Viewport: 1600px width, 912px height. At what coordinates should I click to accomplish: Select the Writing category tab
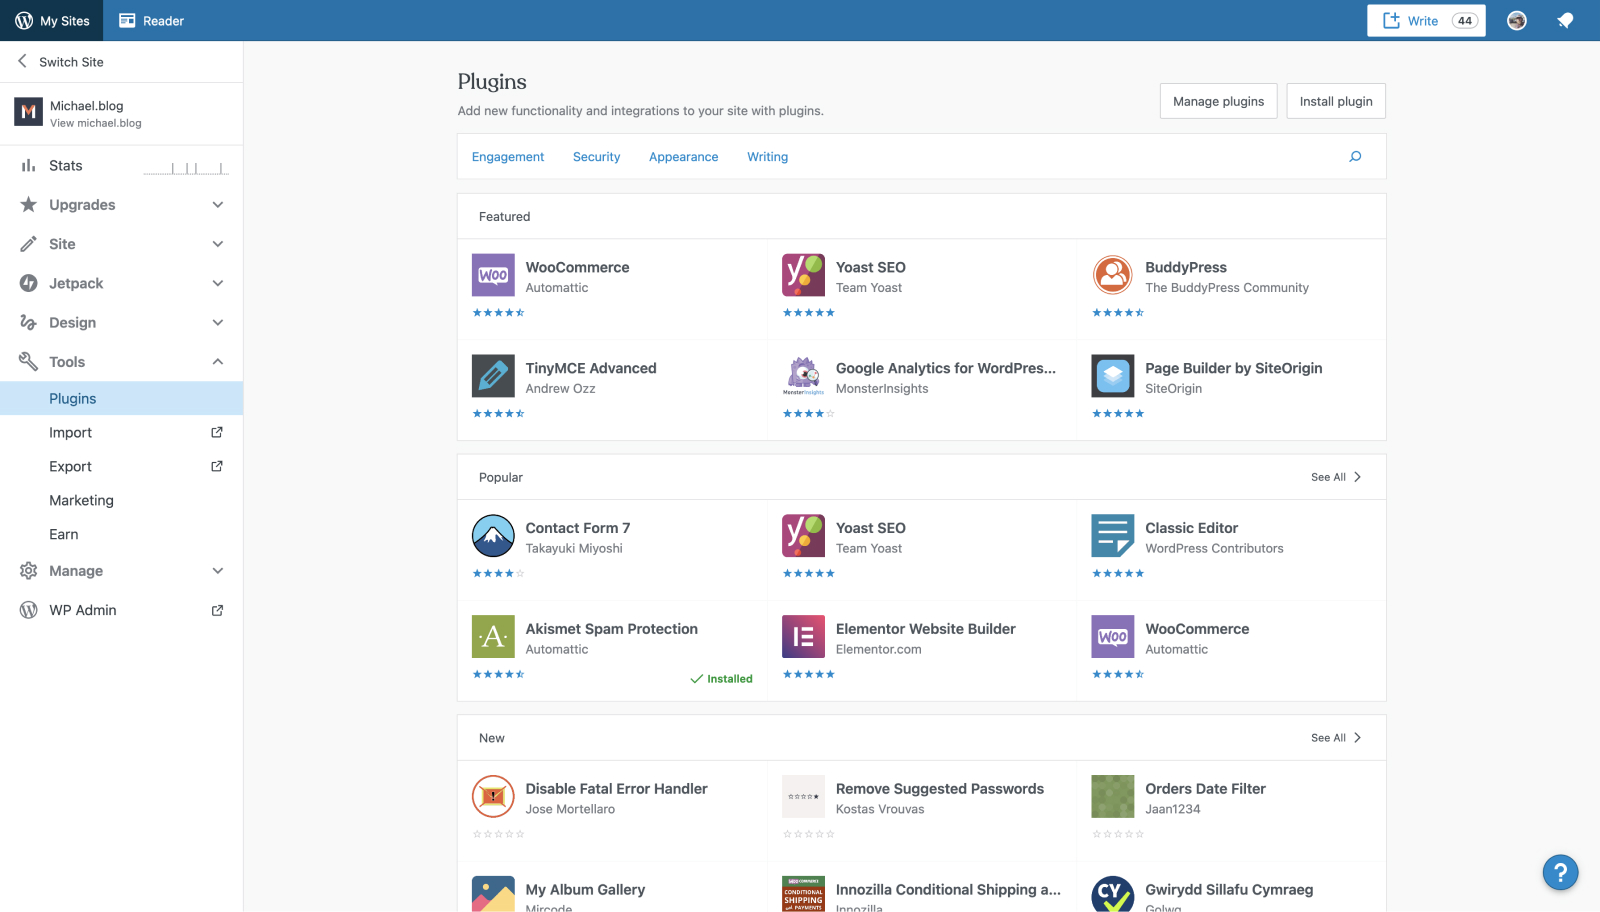768,157
